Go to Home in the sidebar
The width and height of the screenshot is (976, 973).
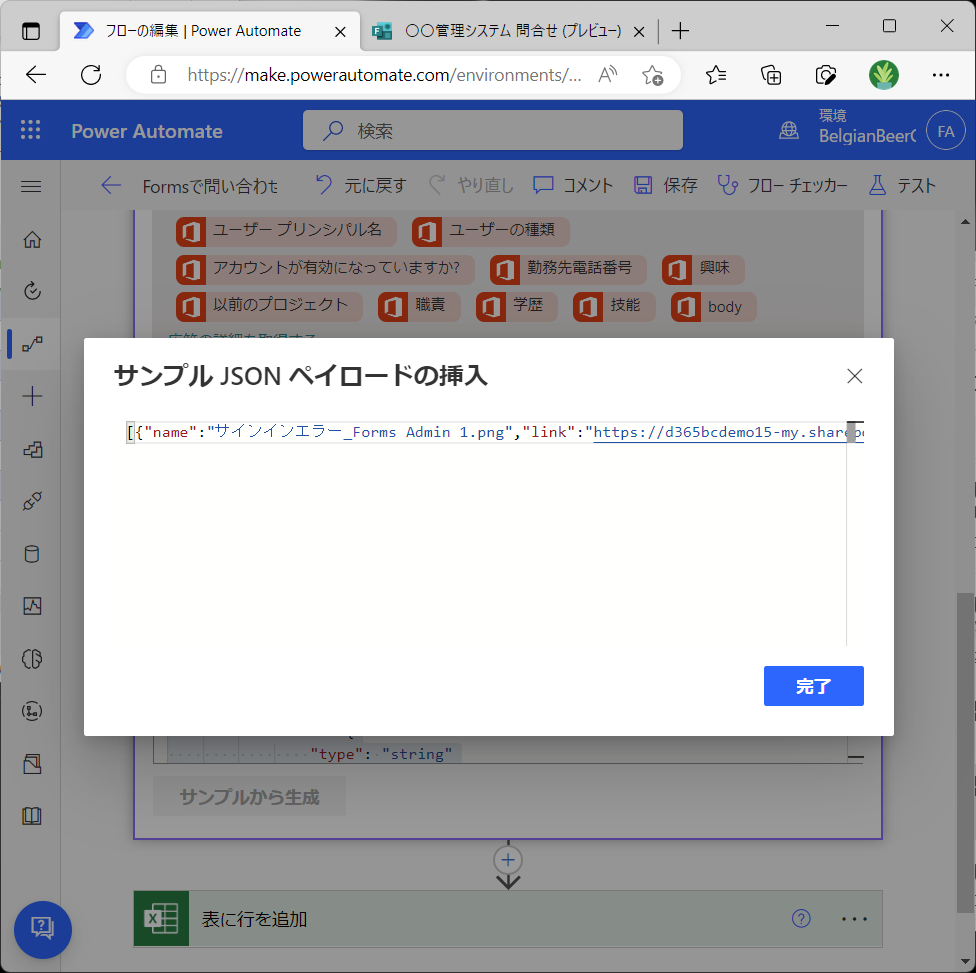[x=32, y=240]
